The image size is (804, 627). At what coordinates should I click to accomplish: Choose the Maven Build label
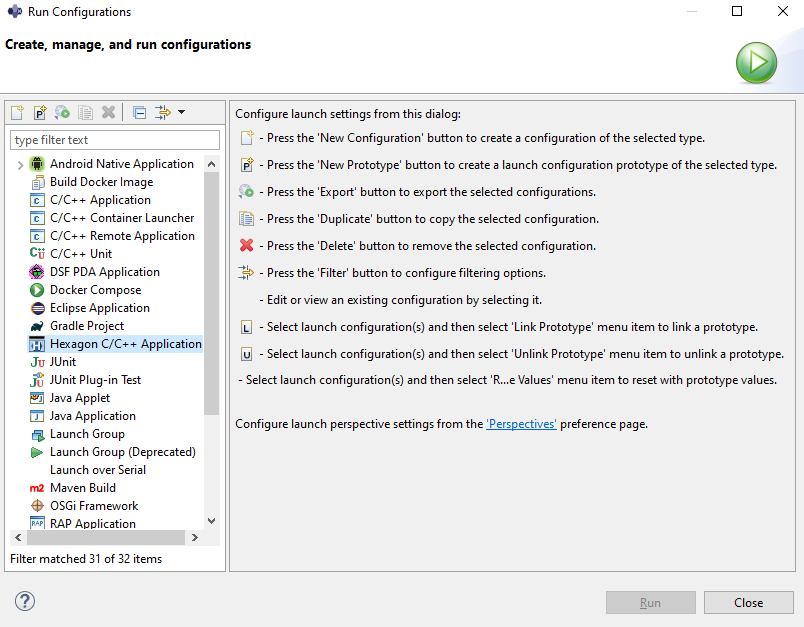coord(83,488)
